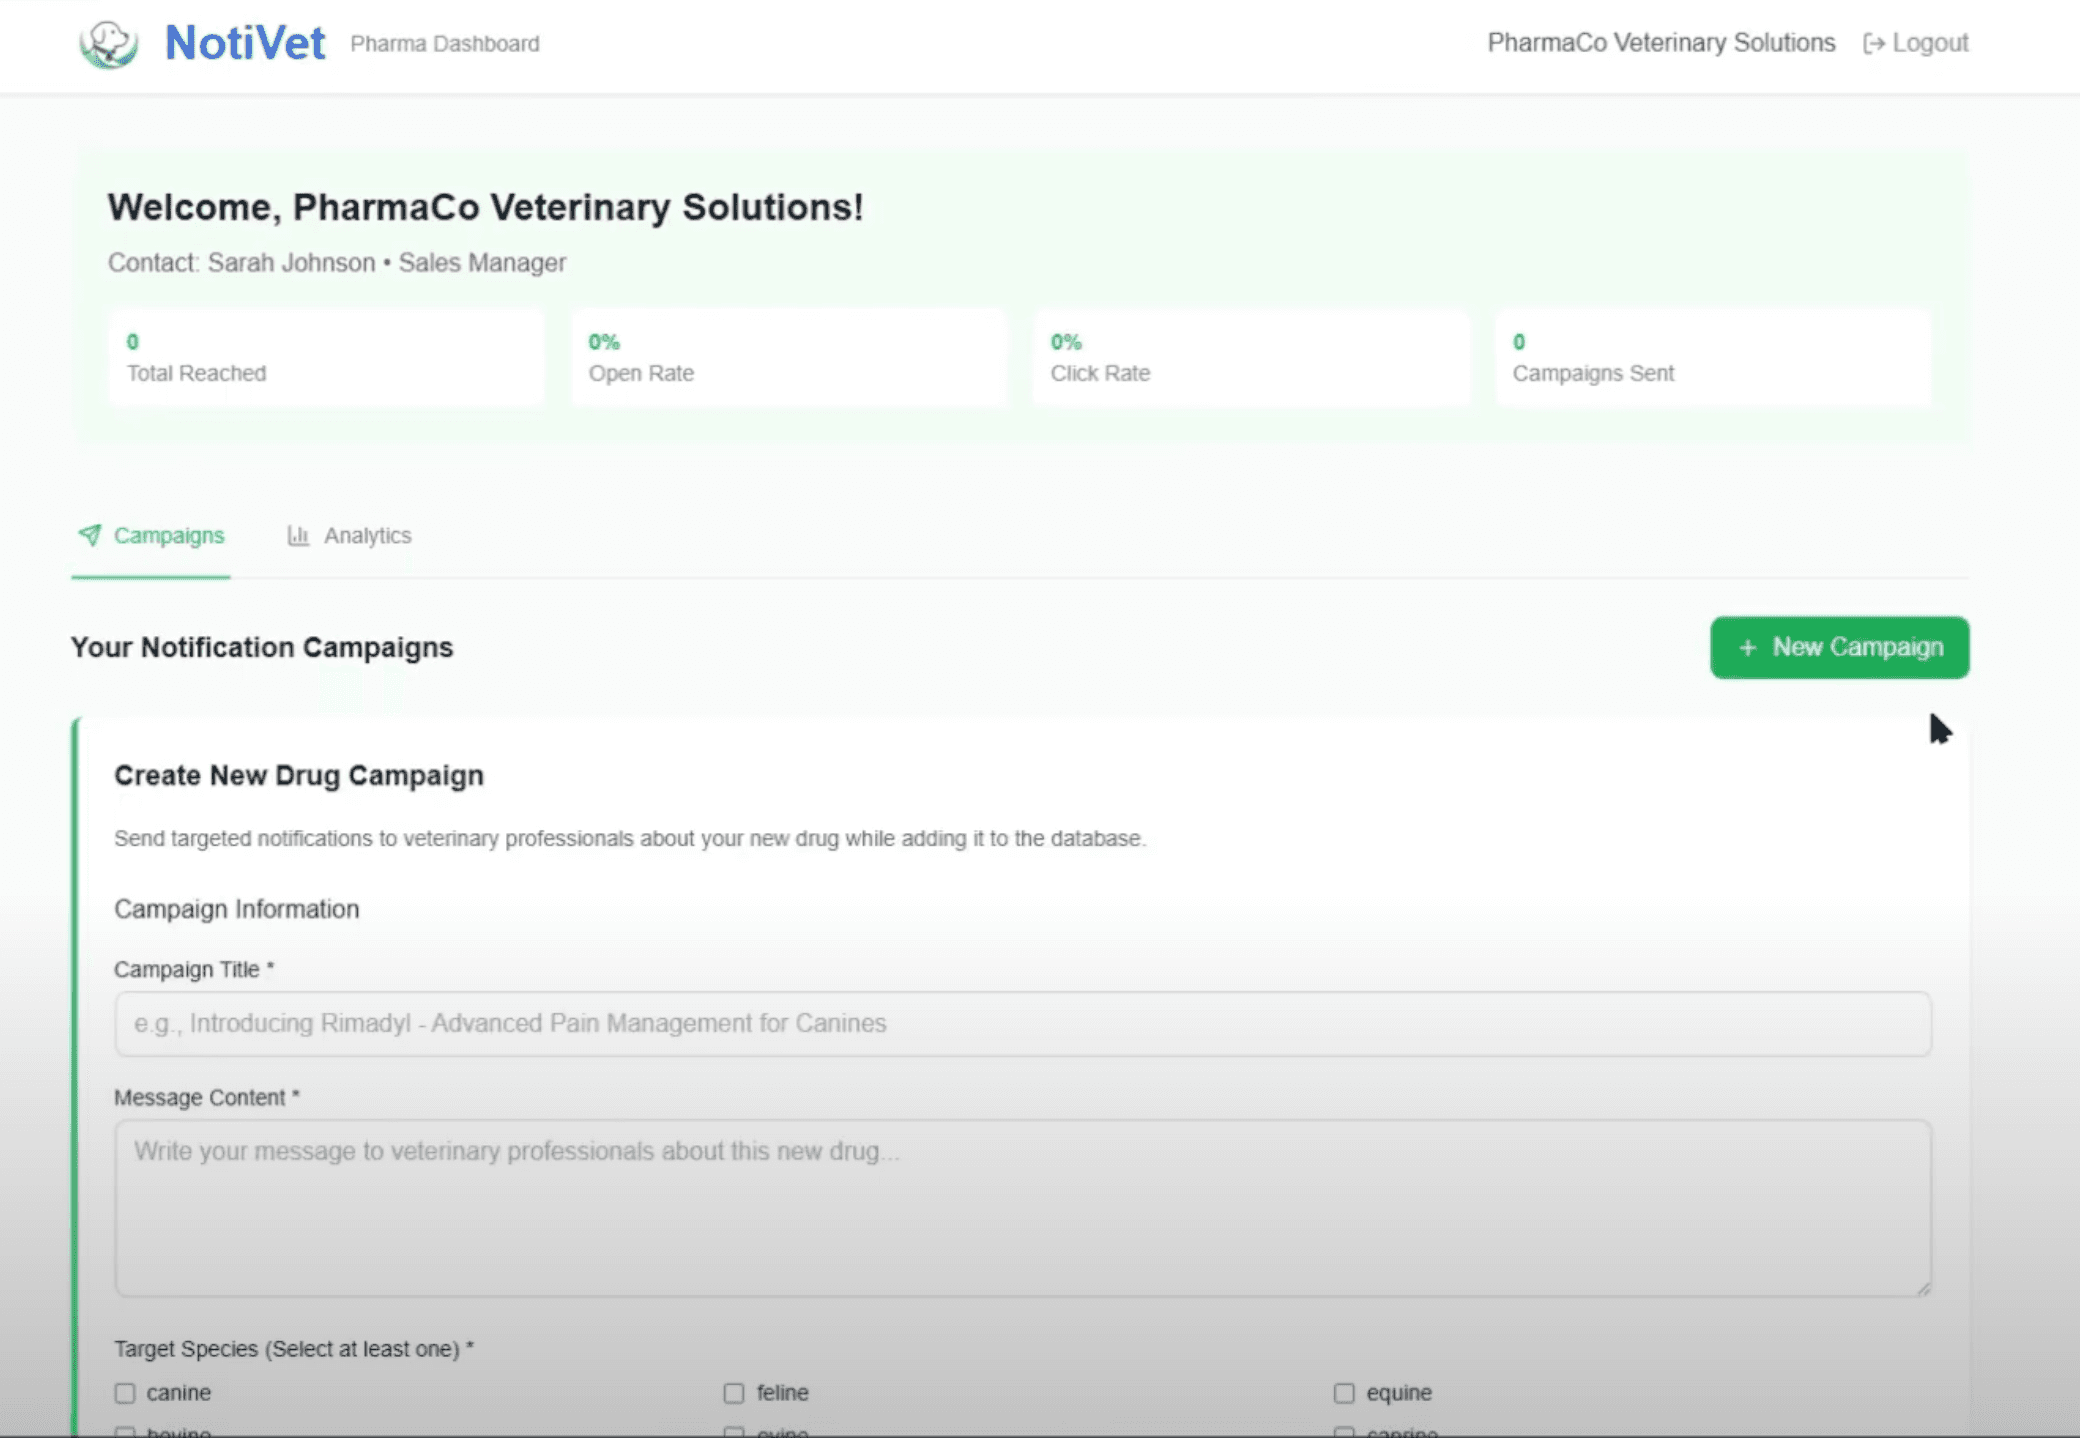Check the caprine checkbox
The height and width of the screenshot is (1438, 2080).
click(1345, 1430)
